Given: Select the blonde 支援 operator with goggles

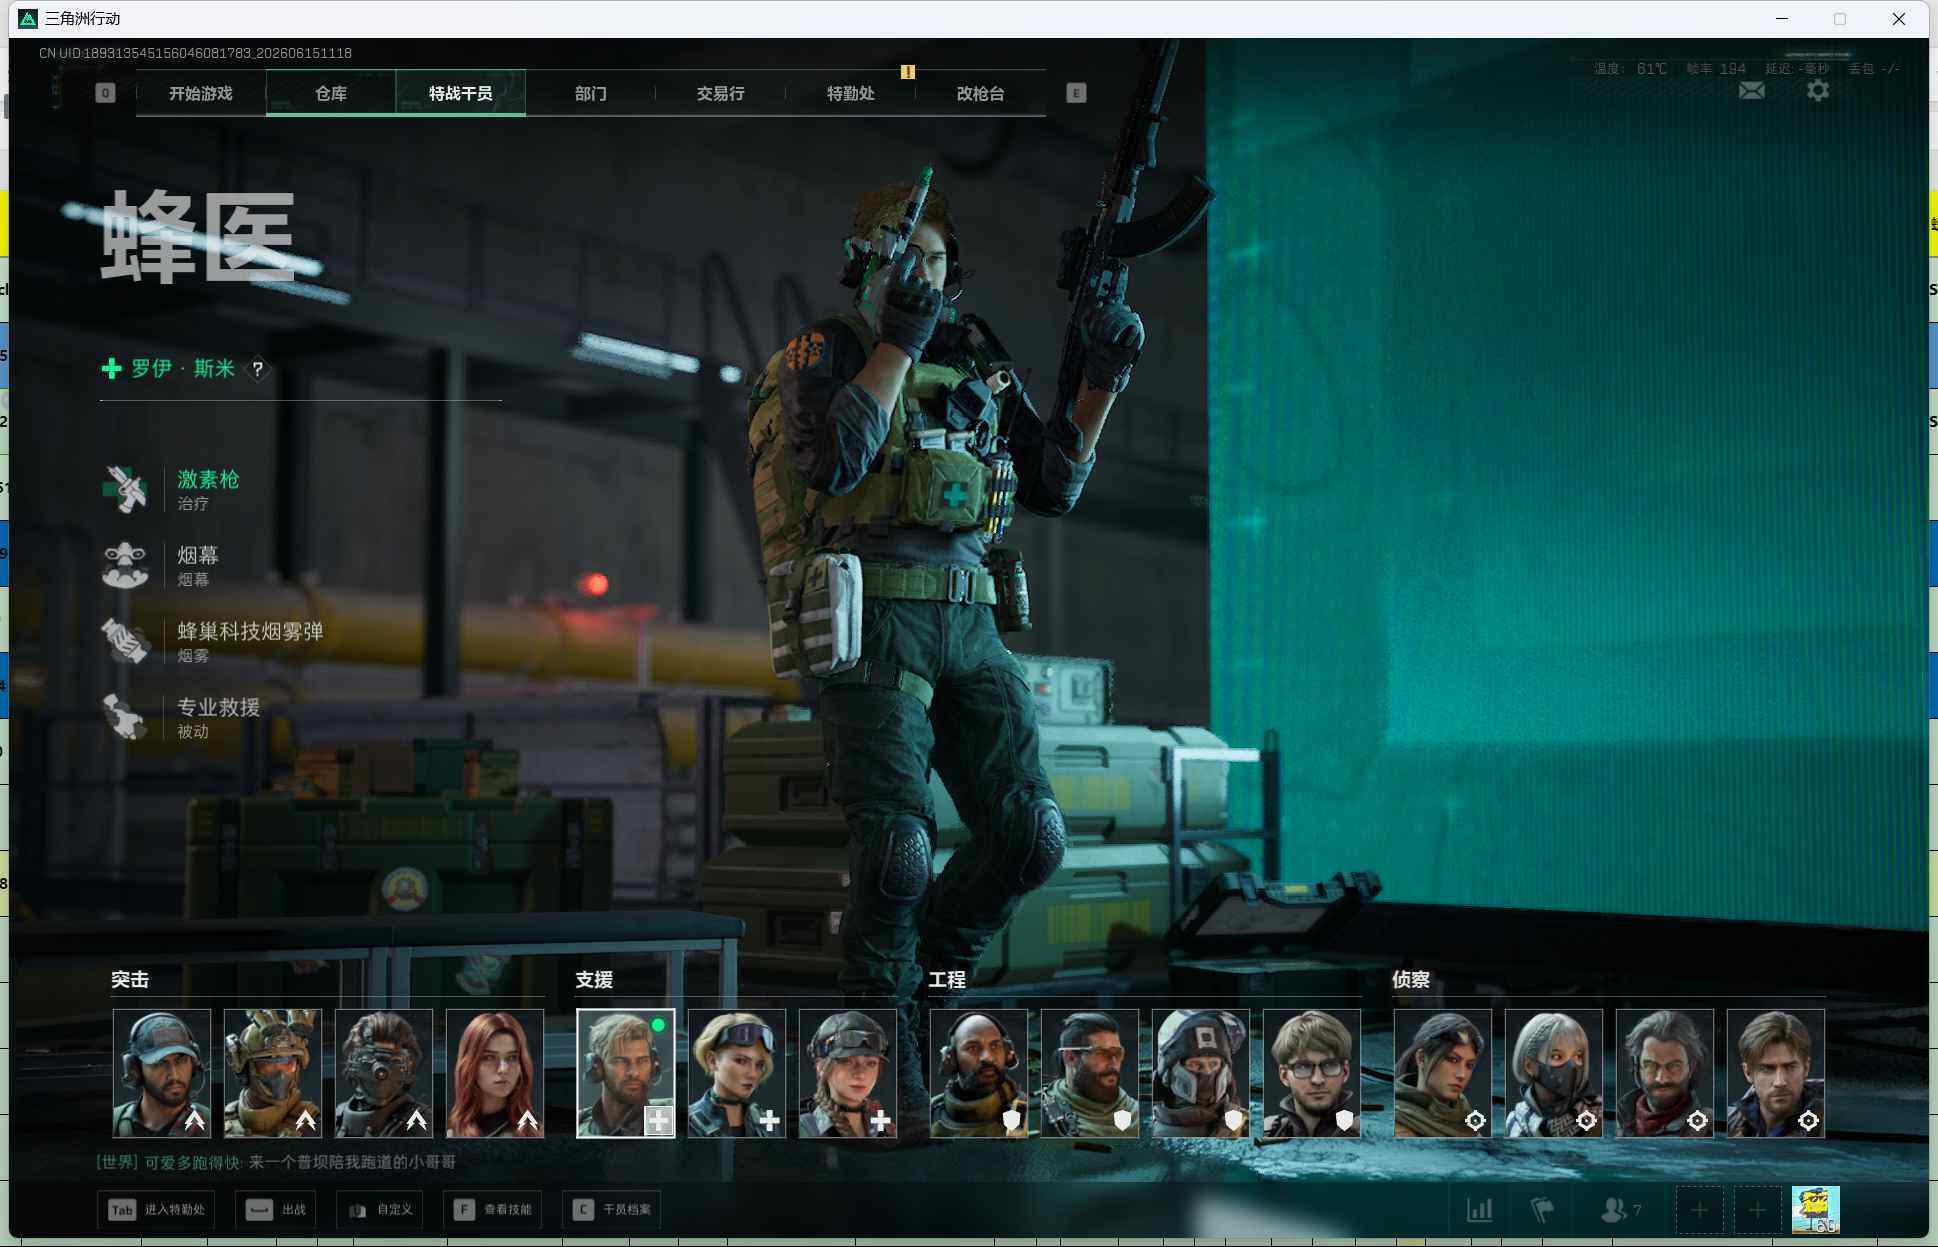Looking at the screenshot, I should [x=737, y=1073].
